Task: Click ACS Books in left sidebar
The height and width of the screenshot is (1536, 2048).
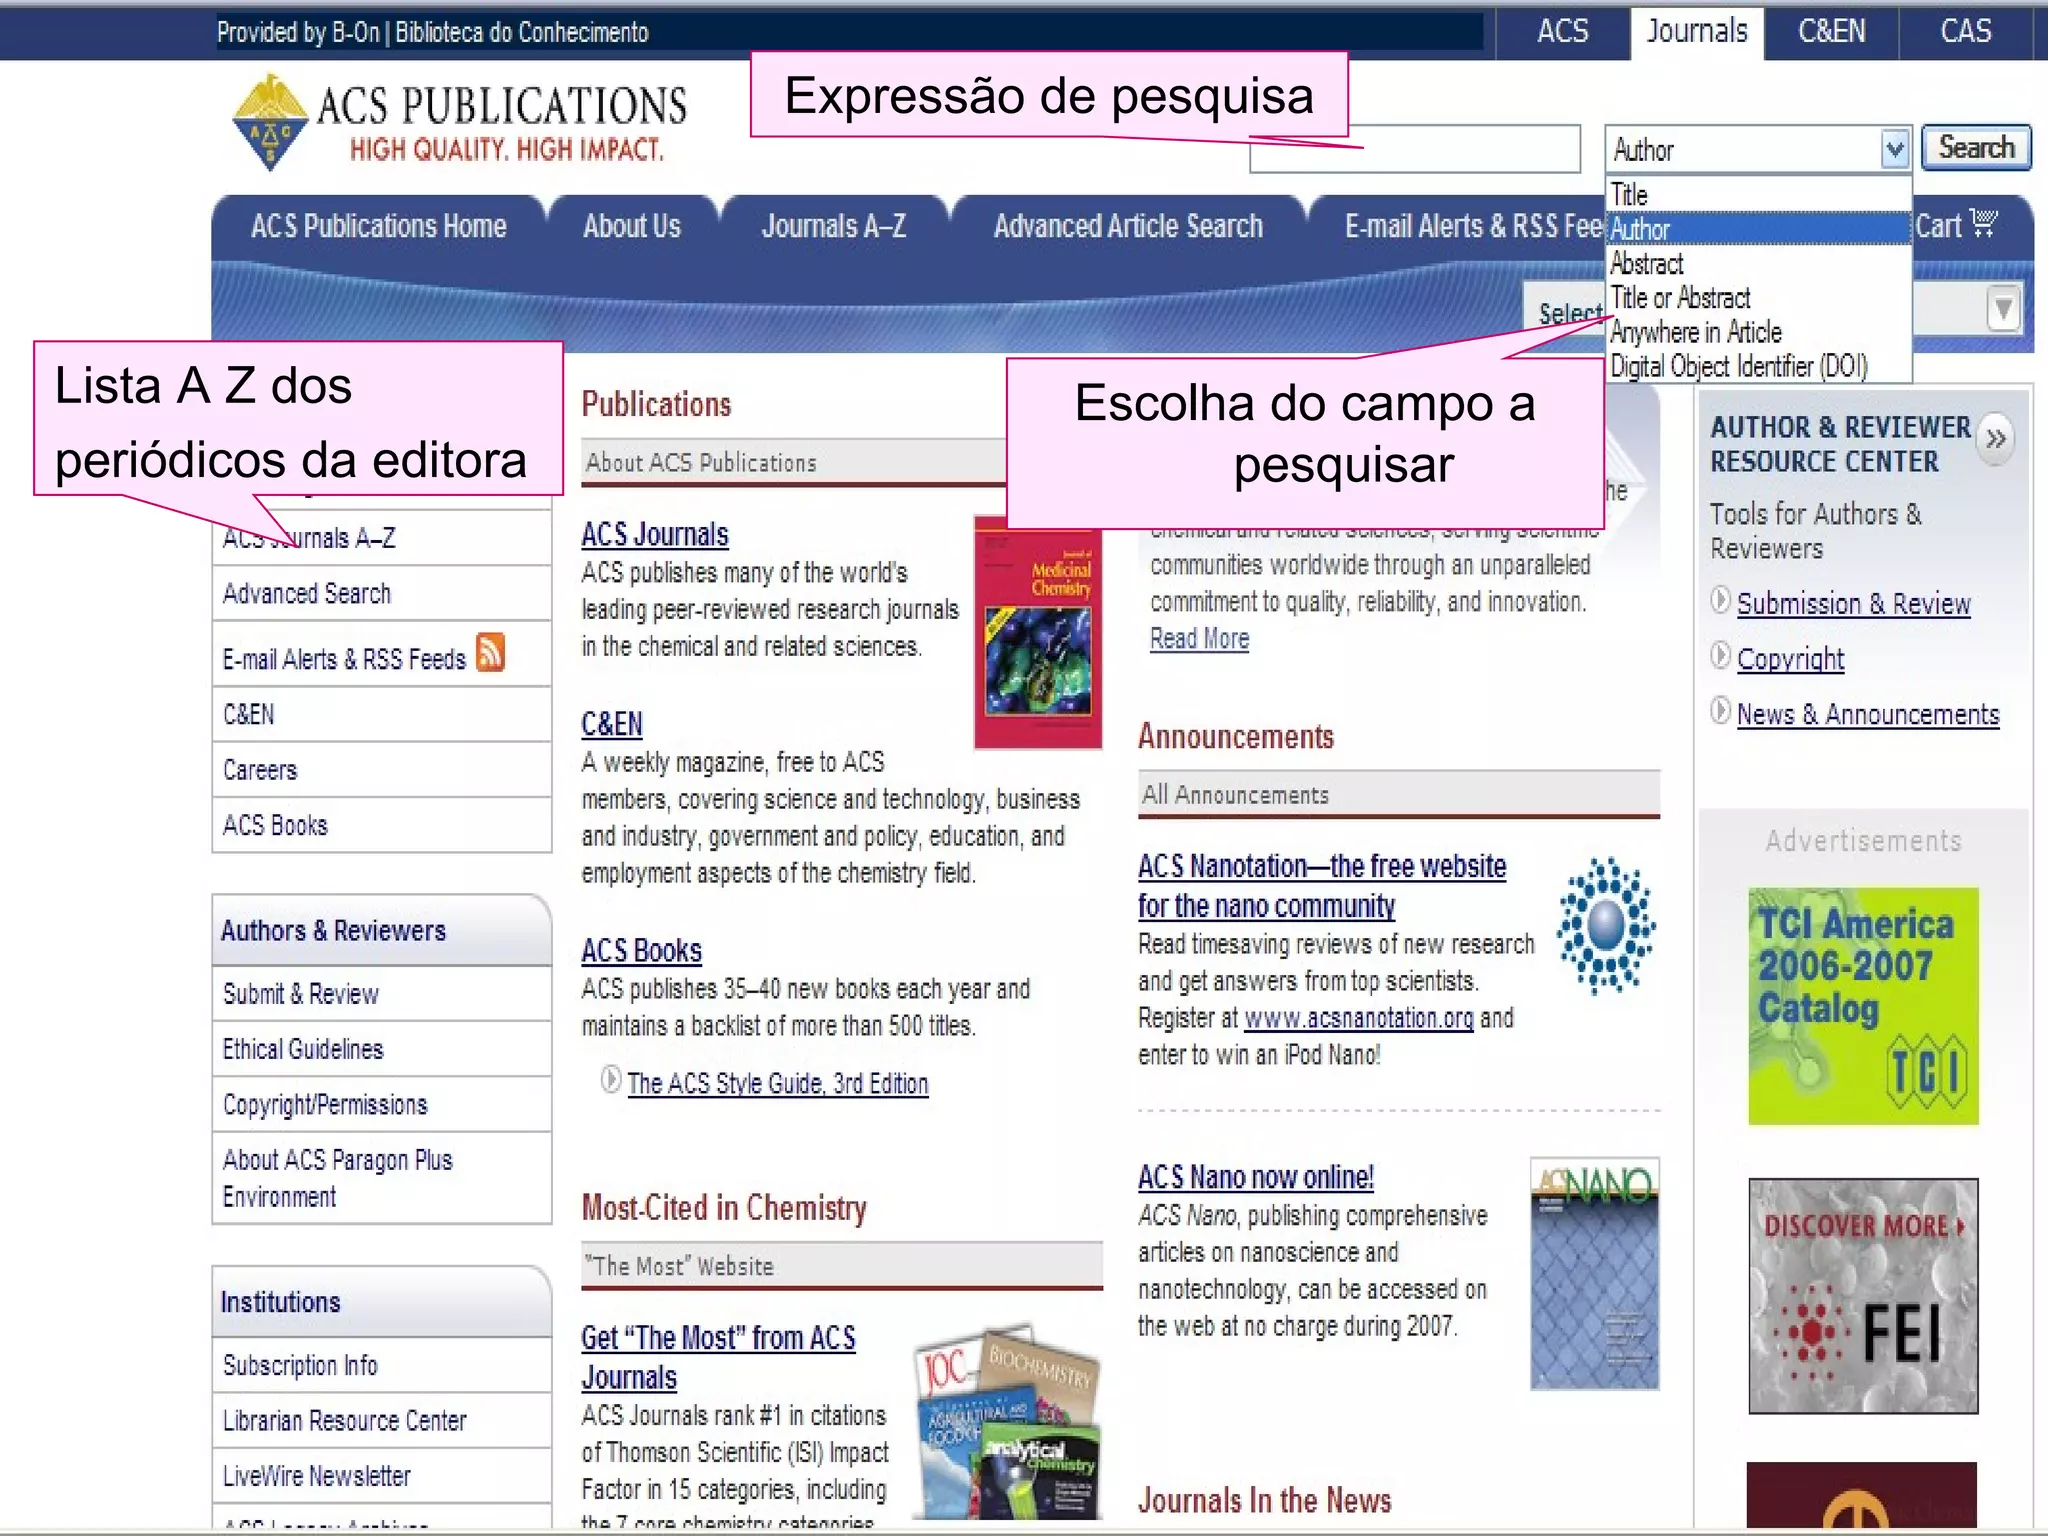Action: (x=382, y=826)
